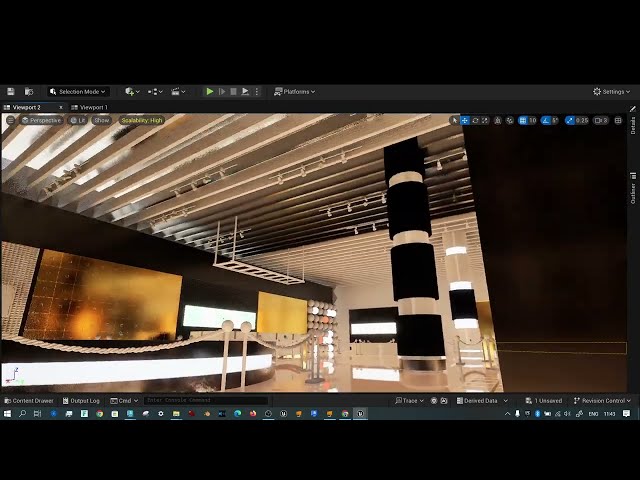Click the Scalability: High indicator
Screen dimensions: 640x480
coord(142,120)
